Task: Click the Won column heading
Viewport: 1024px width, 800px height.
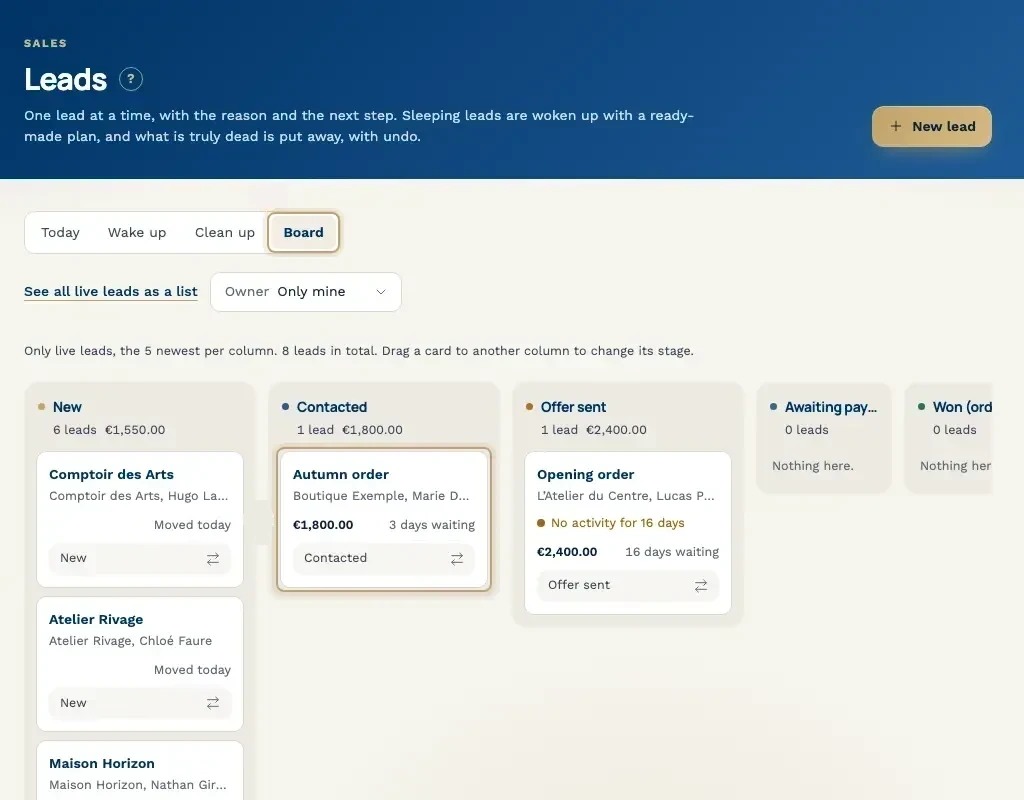Action: coord(962,407)
